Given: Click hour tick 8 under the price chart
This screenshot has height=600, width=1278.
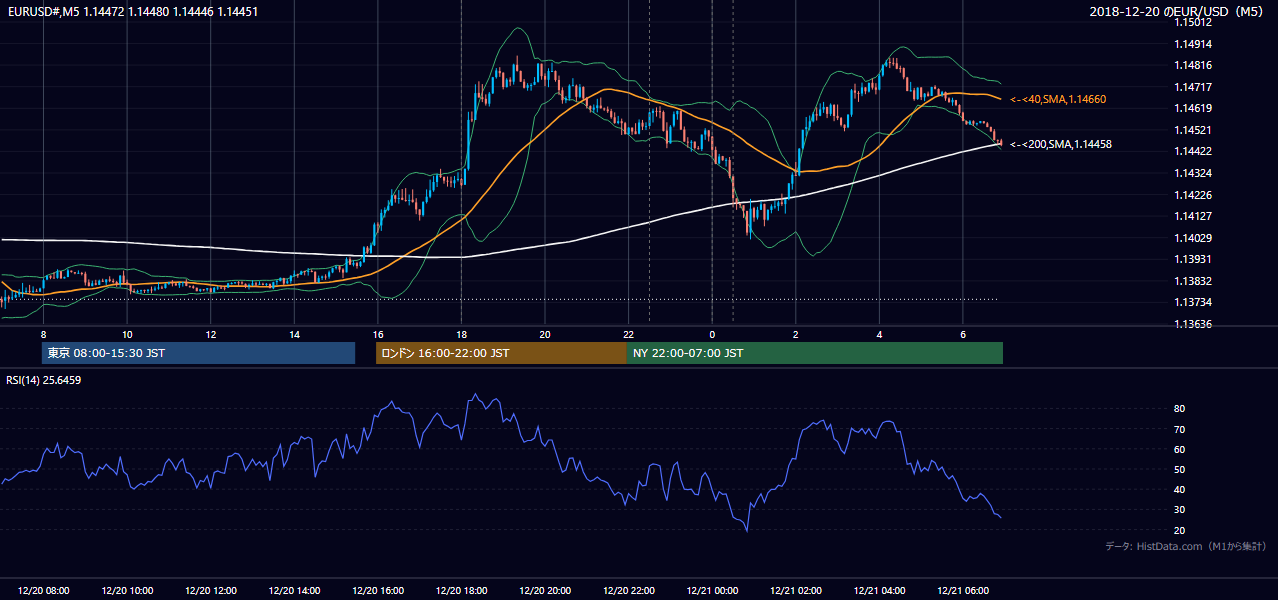Looking at the screenshot, I should (x=43, y=334).
